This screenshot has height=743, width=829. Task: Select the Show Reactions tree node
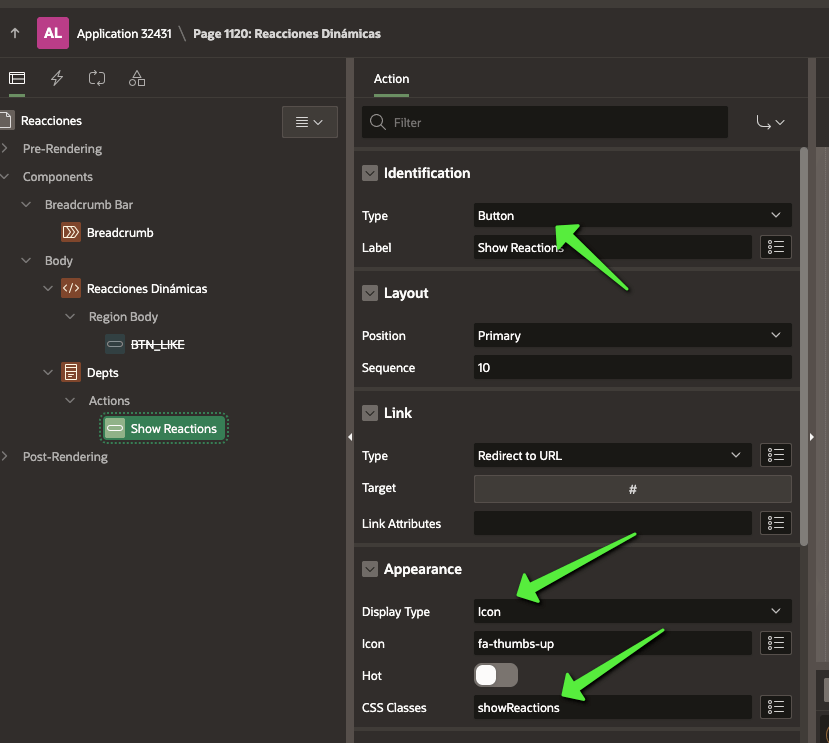[173, 429]
